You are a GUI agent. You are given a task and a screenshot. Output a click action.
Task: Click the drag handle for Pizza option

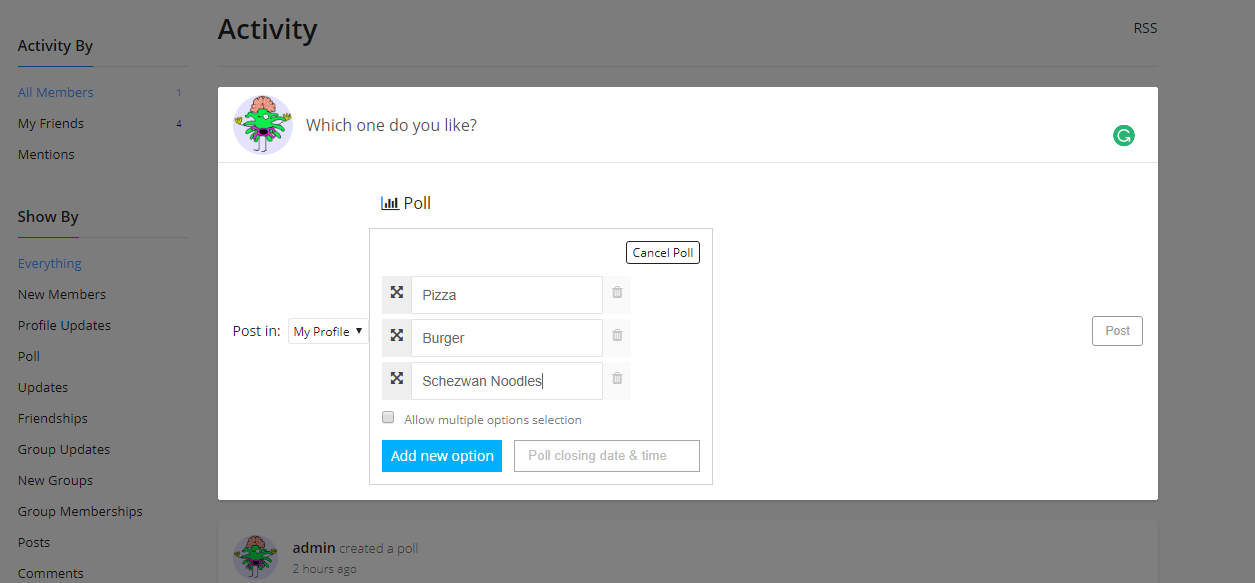point(397,294)
